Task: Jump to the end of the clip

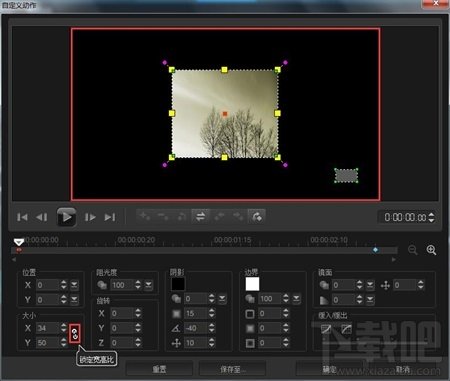Action: click(110, 217)
